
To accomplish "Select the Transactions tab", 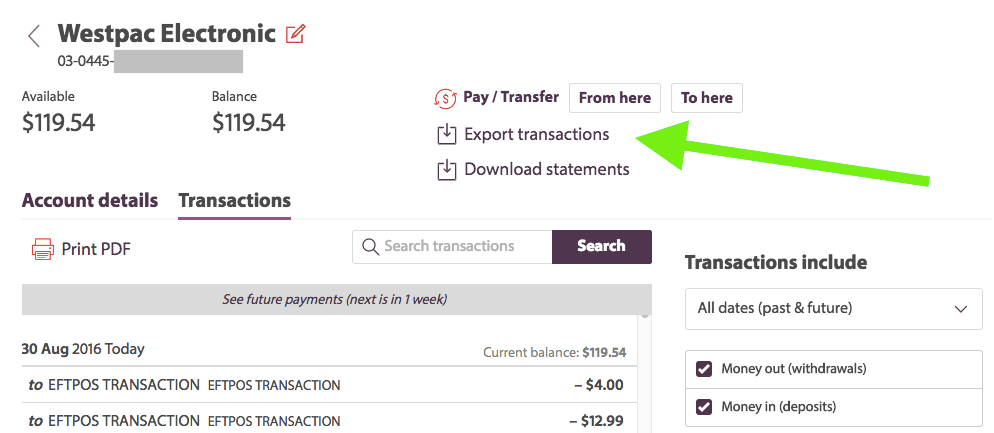I will pos(234,200).
